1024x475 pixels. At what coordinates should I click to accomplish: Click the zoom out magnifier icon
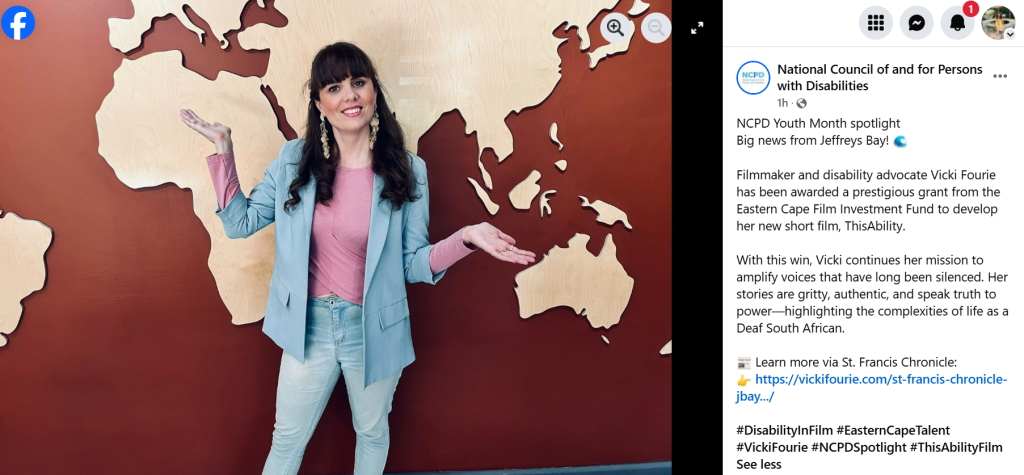click(656, 27)
